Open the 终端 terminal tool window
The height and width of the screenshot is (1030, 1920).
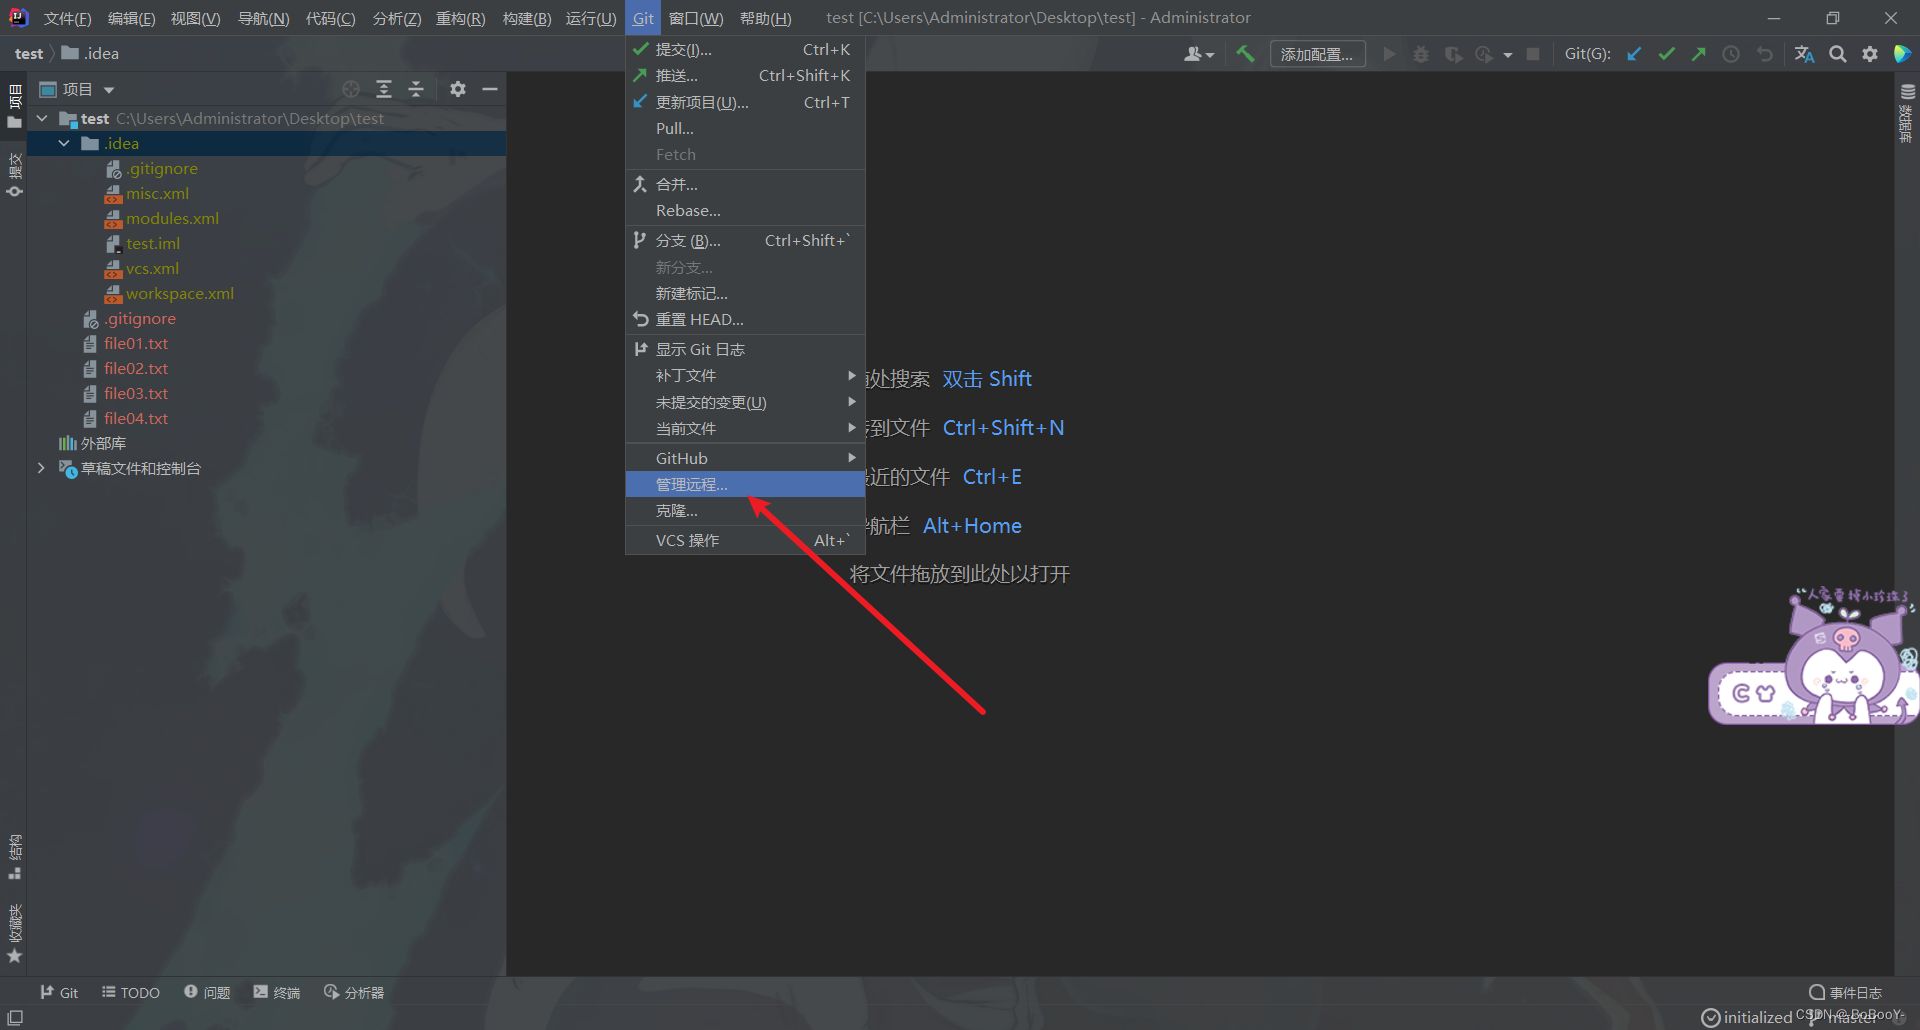click(277, 992)
